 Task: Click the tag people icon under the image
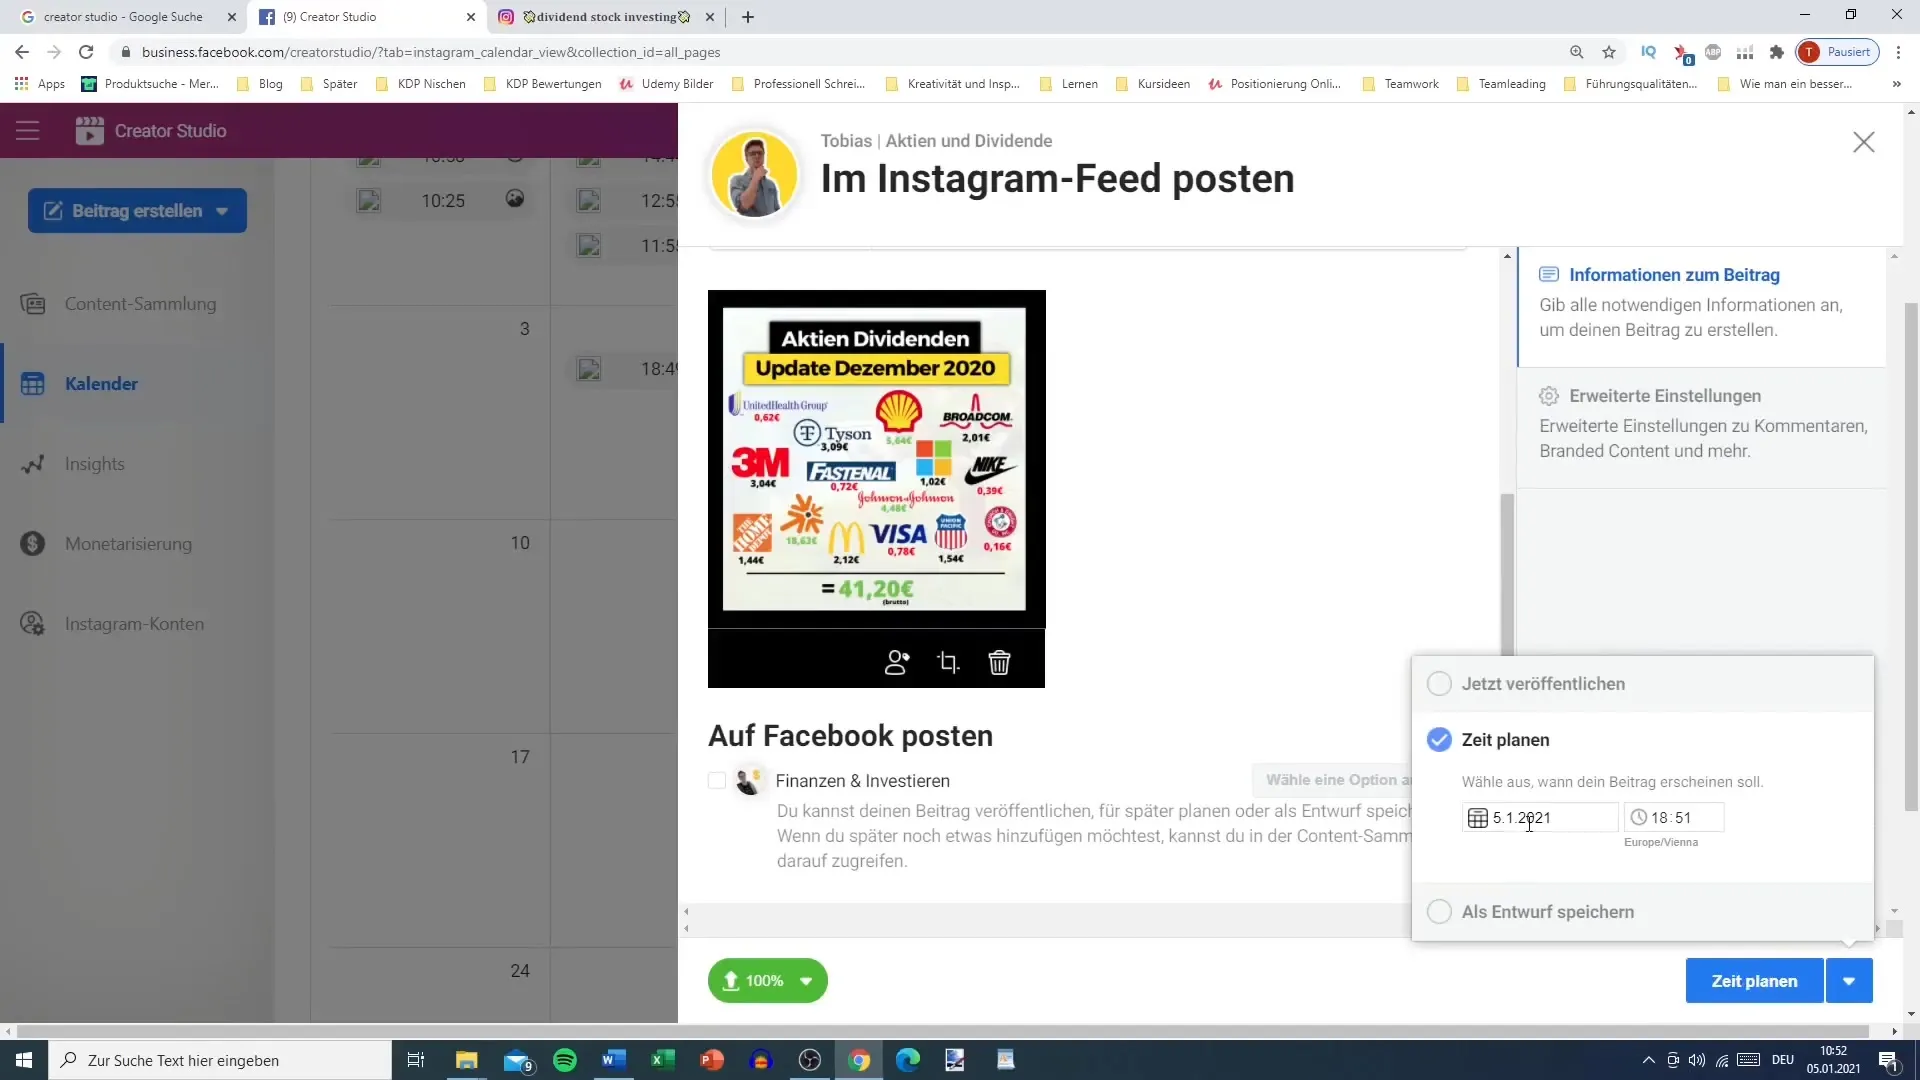click(897, 662)
